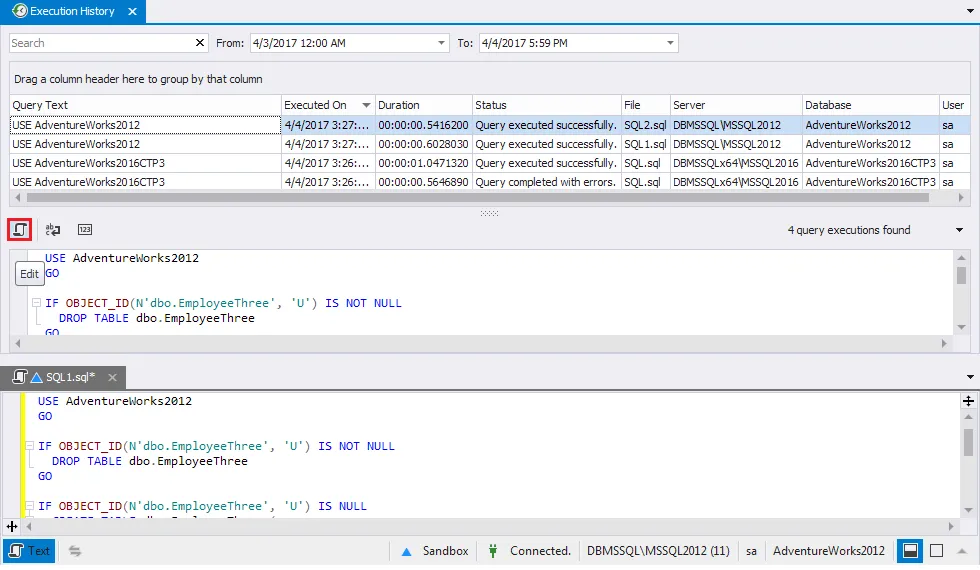This screenshot has height=570, width=980.
Task: Expand the query executions found dropdown arrow
Action: coord(959,230)
